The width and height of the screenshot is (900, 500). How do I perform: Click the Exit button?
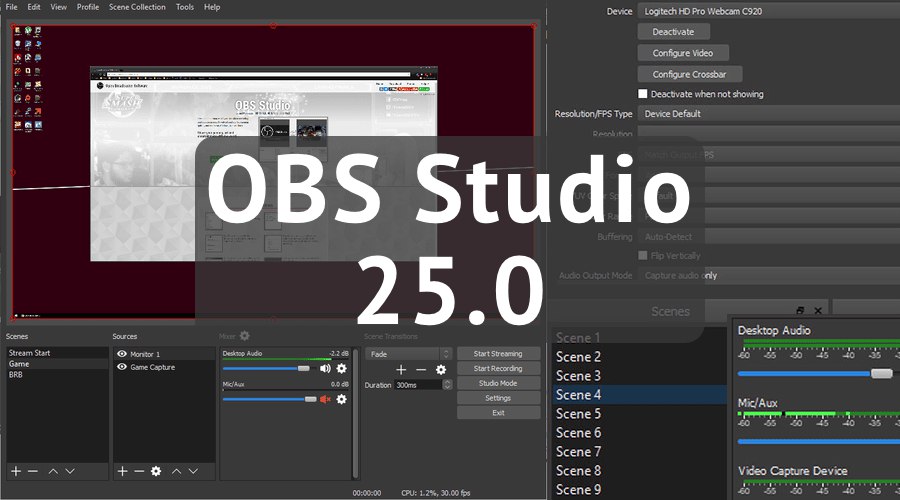coord(498,413)
